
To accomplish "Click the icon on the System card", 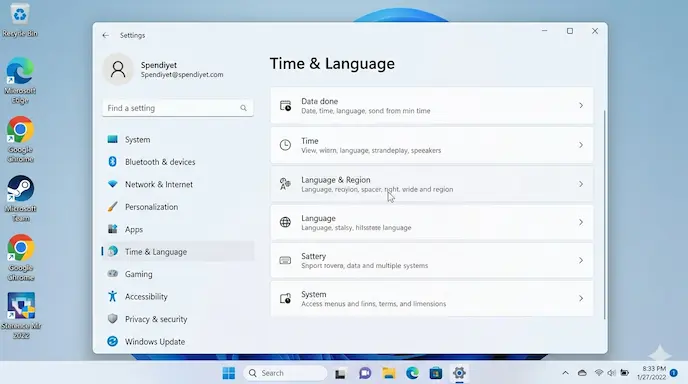I will (x=285, y=298).
